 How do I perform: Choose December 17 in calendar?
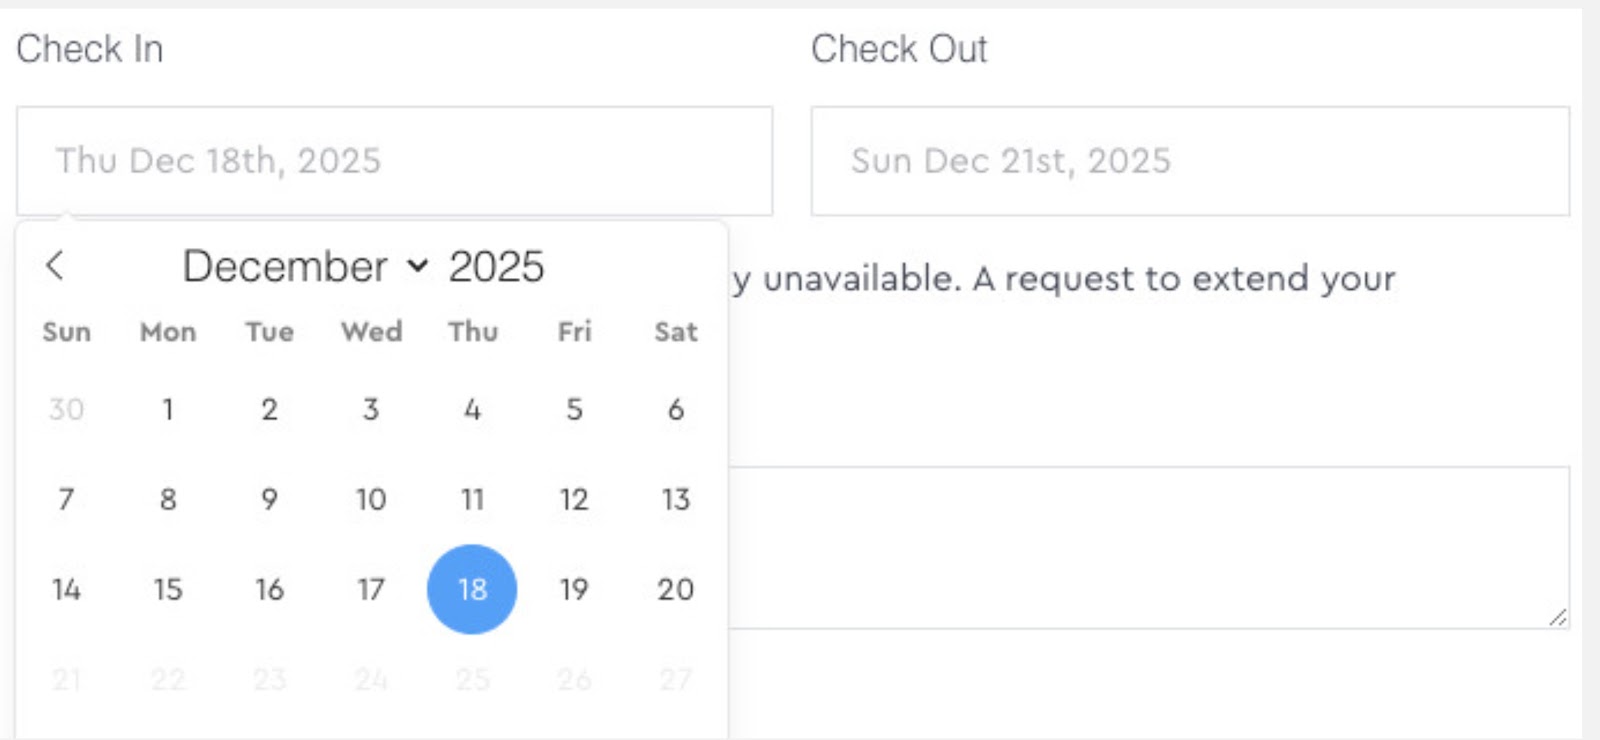pos(371,589)
